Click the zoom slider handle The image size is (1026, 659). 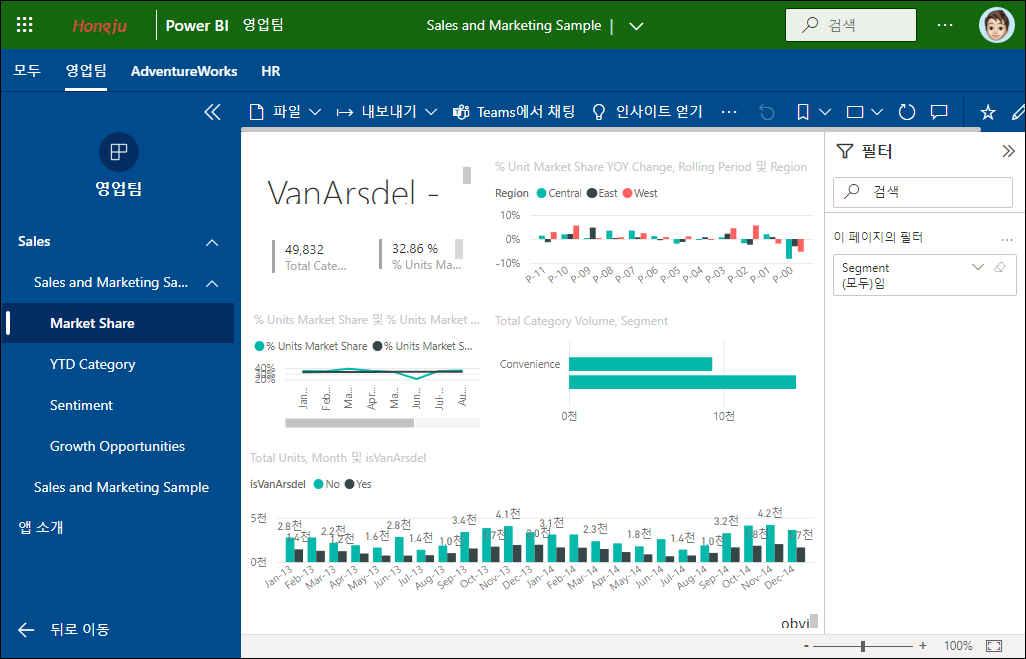863,647
